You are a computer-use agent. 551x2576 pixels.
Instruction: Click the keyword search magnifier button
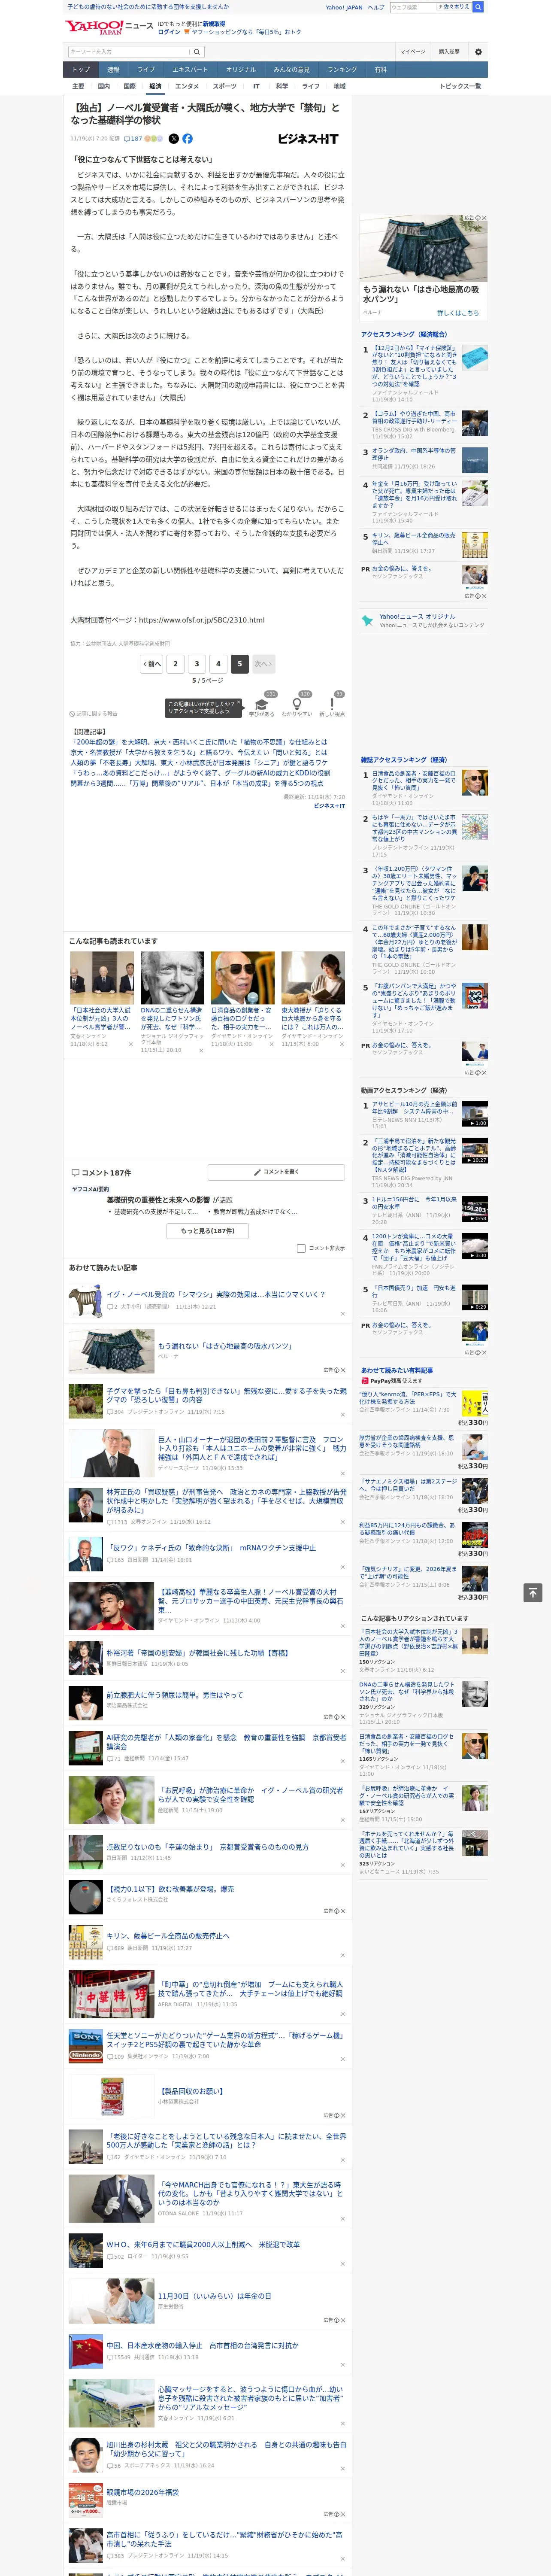(x=197, y=51)
